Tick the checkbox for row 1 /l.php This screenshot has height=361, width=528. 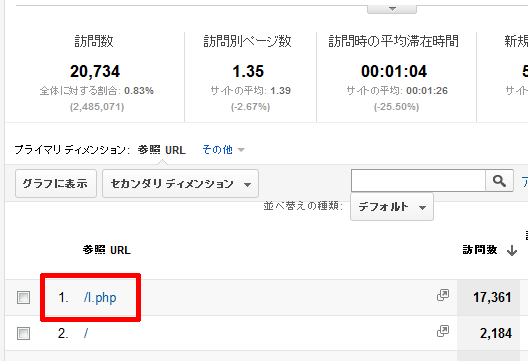(23, 297)
